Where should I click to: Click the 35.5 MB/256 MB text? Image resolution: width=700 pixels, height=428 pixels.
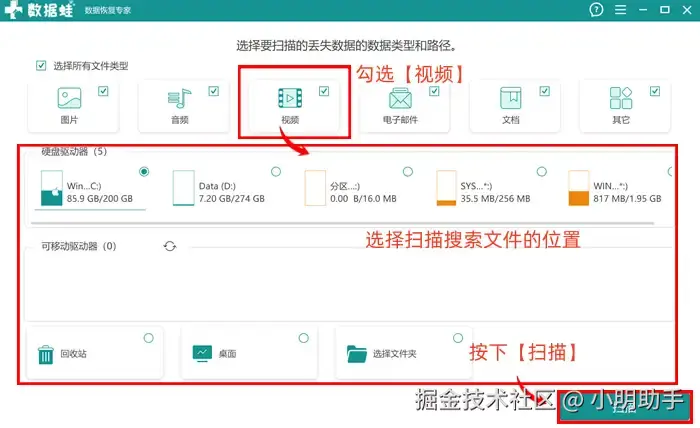495,199
